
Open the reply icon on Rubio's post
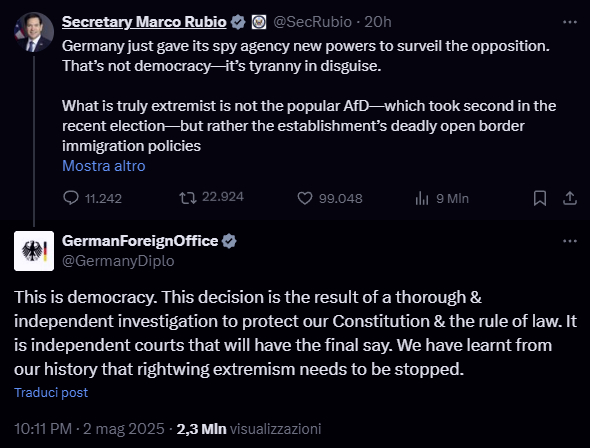[x=71, y=198]
